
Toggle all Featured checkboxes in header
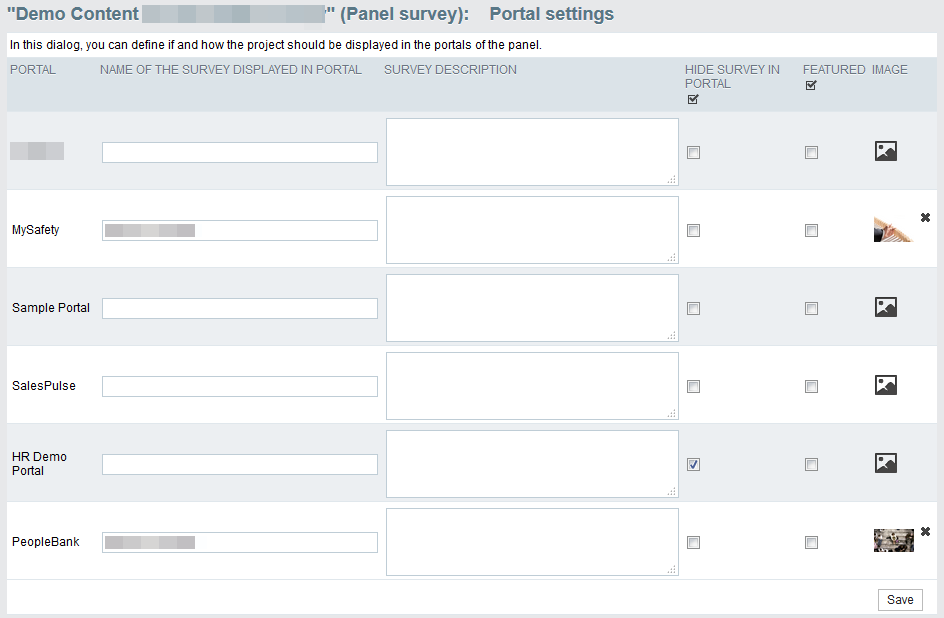tap(811, 85)
